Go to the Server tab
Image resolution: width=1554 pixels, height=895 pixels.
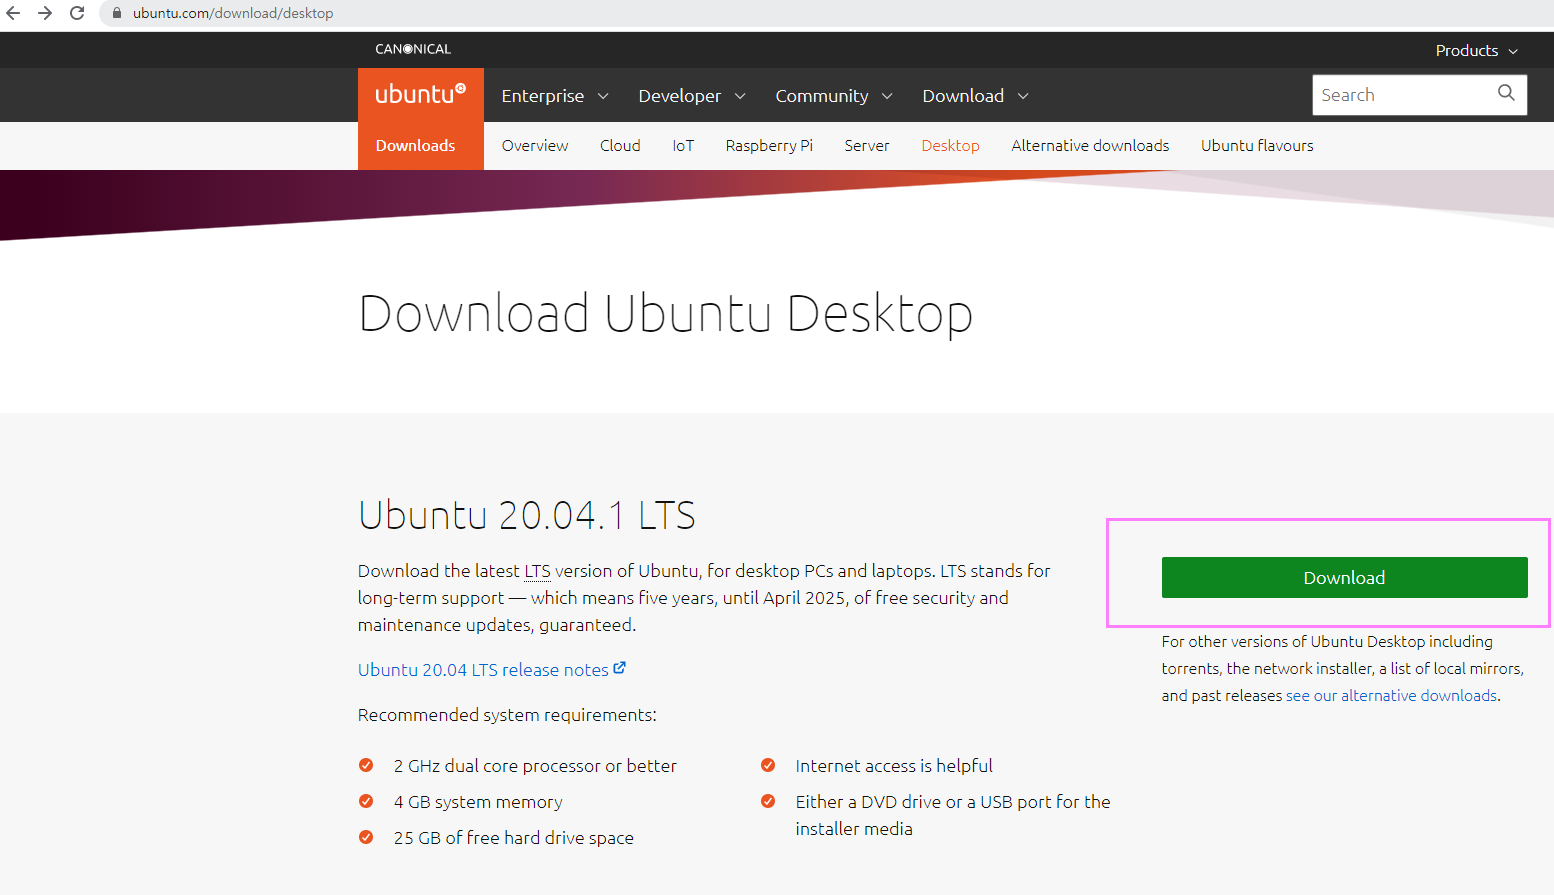(x=866, y=146)
